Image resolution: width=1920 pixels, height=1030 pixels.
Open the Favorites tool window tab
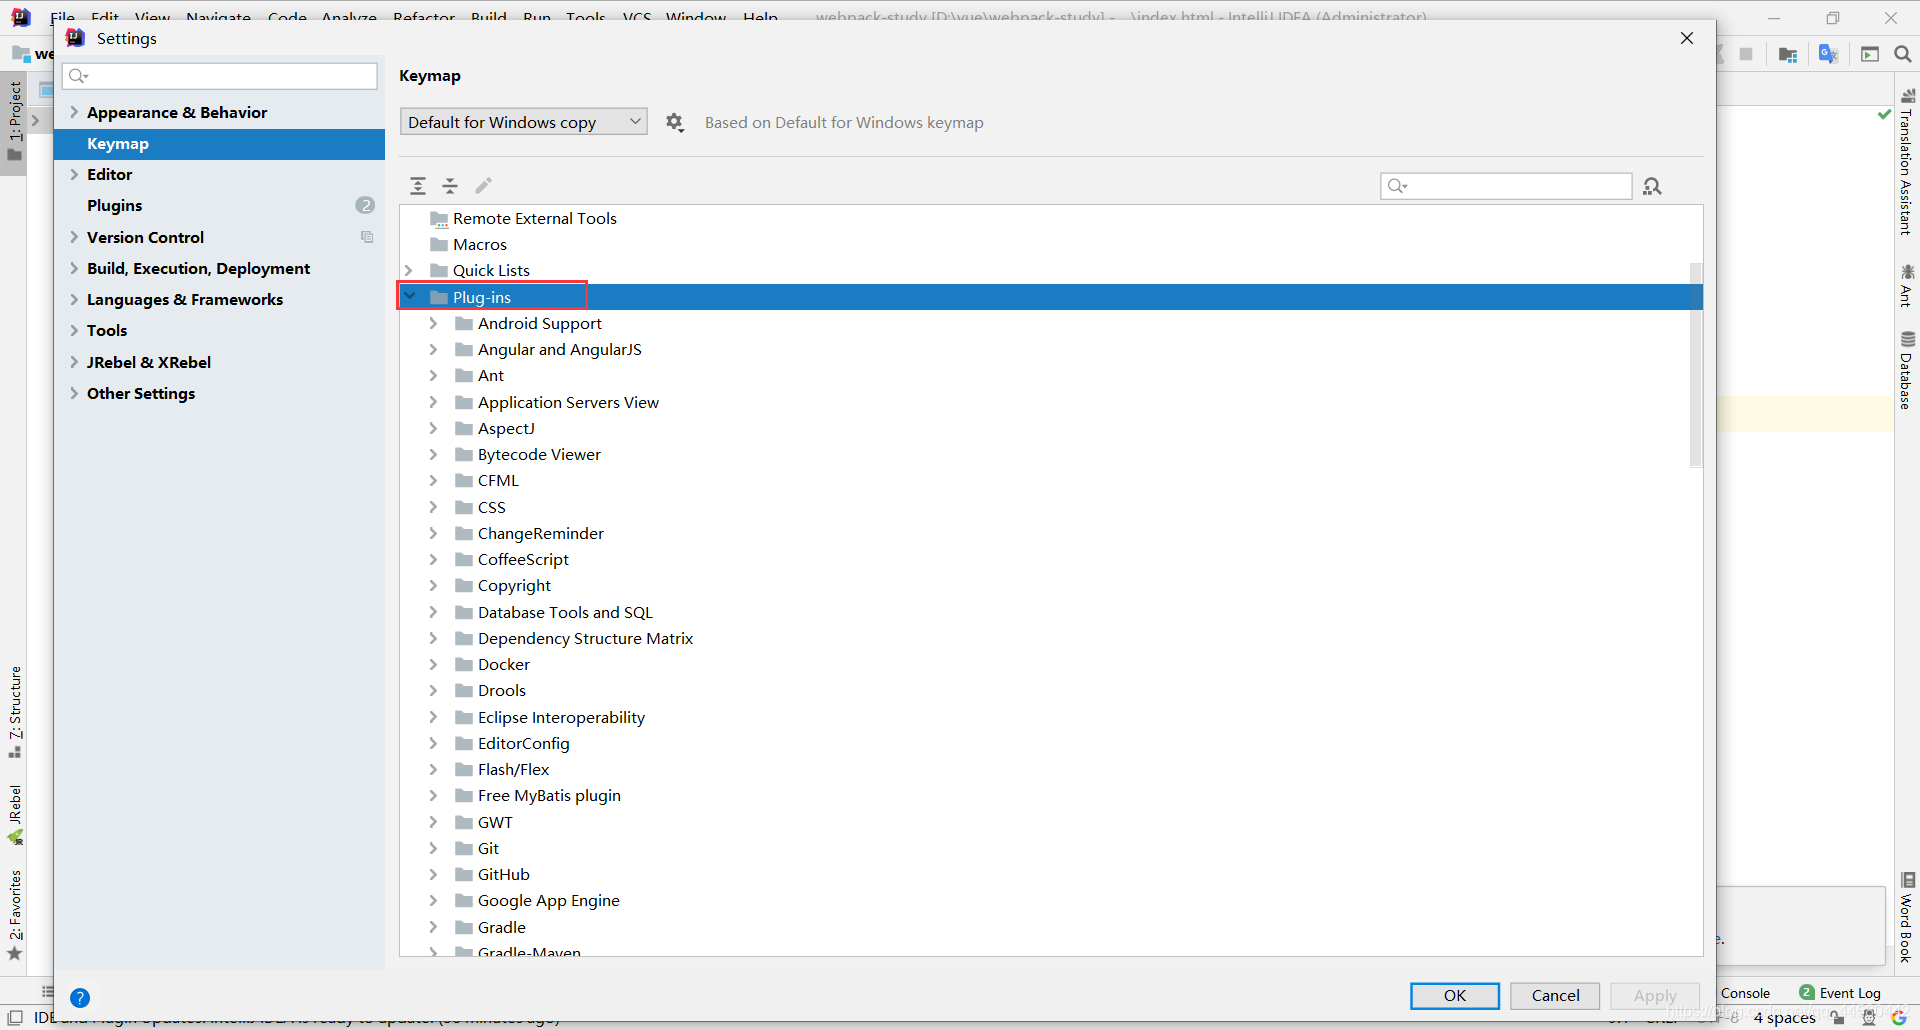[15, 915]
